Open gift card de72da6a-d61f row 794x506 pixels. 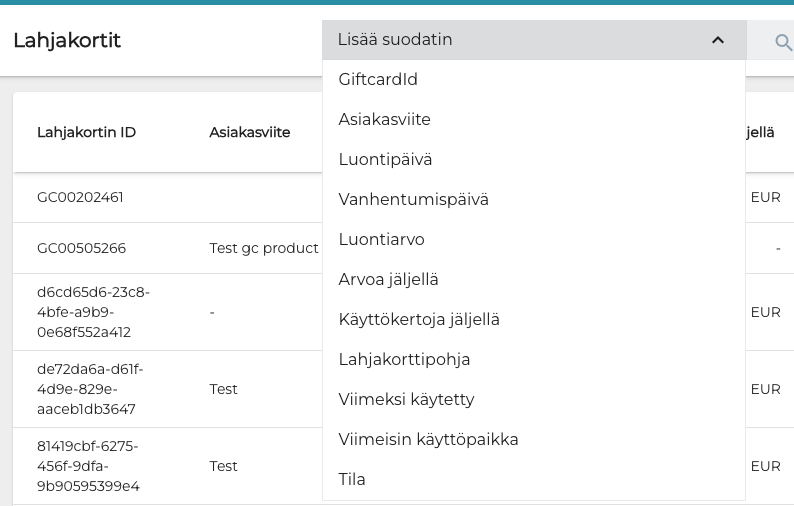click(93, 389)
